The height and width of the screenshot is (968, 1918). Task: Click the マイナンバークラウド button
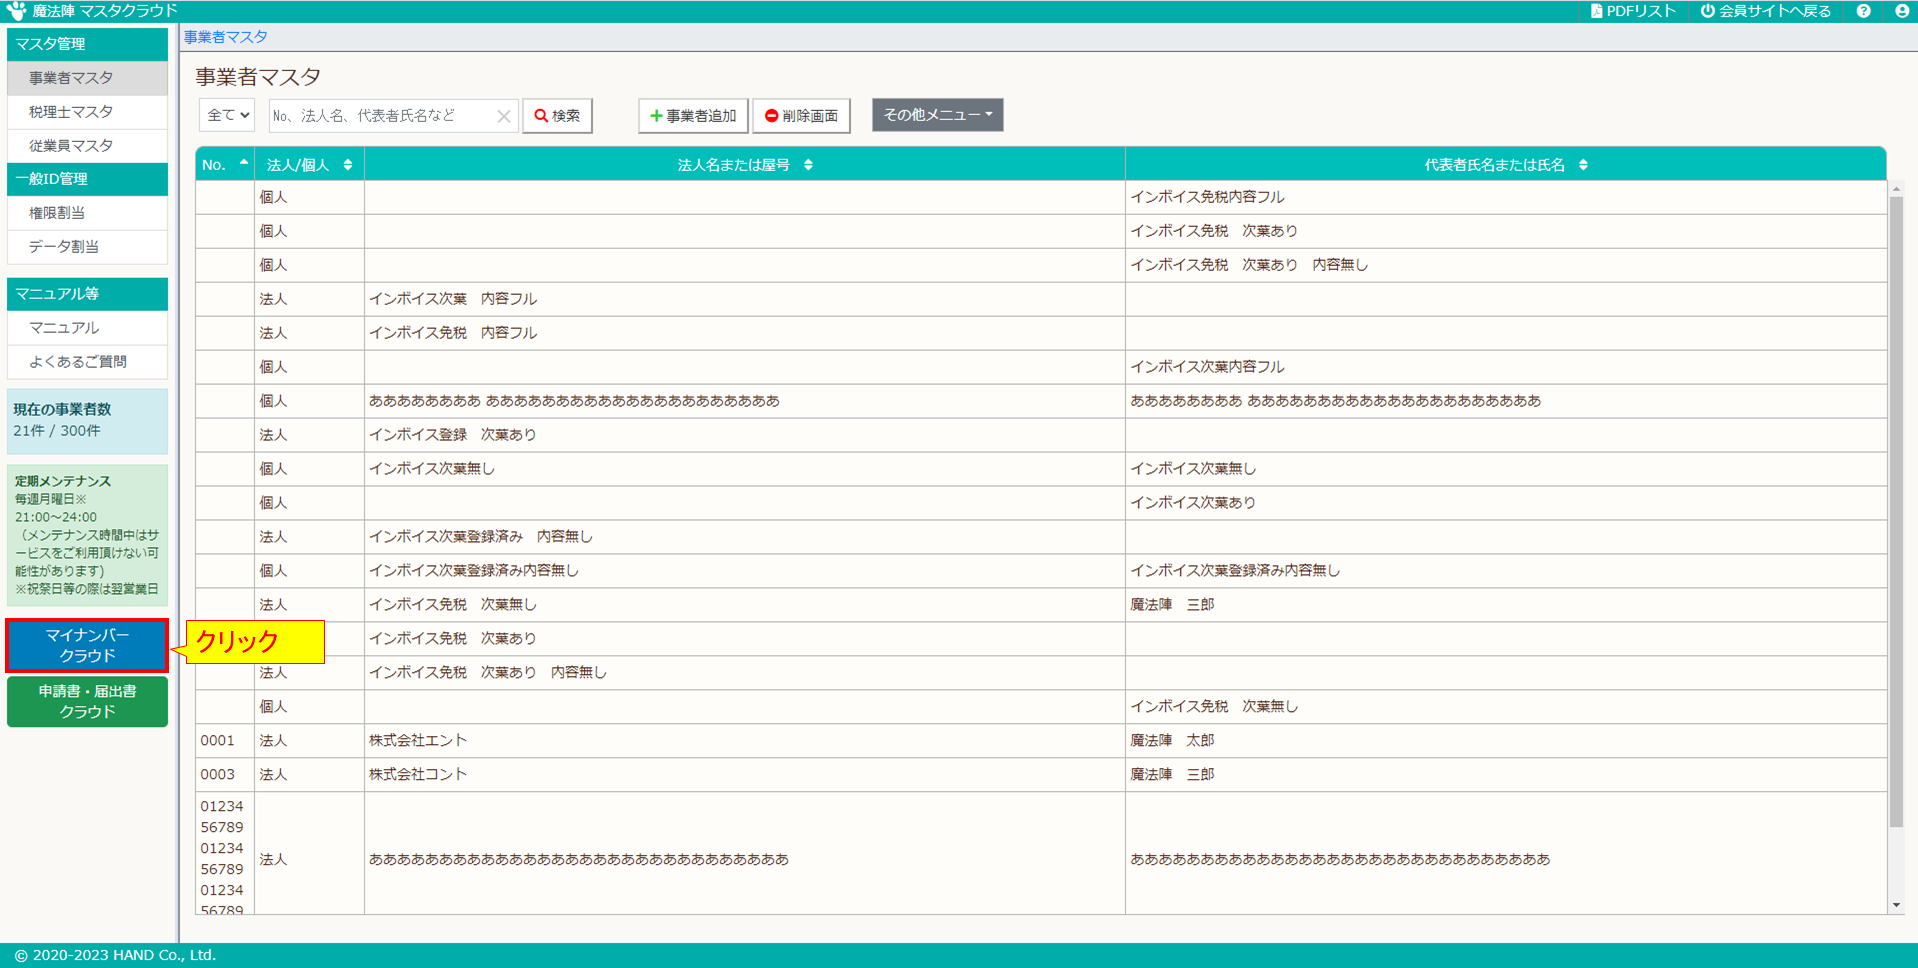tap(87, 645)
